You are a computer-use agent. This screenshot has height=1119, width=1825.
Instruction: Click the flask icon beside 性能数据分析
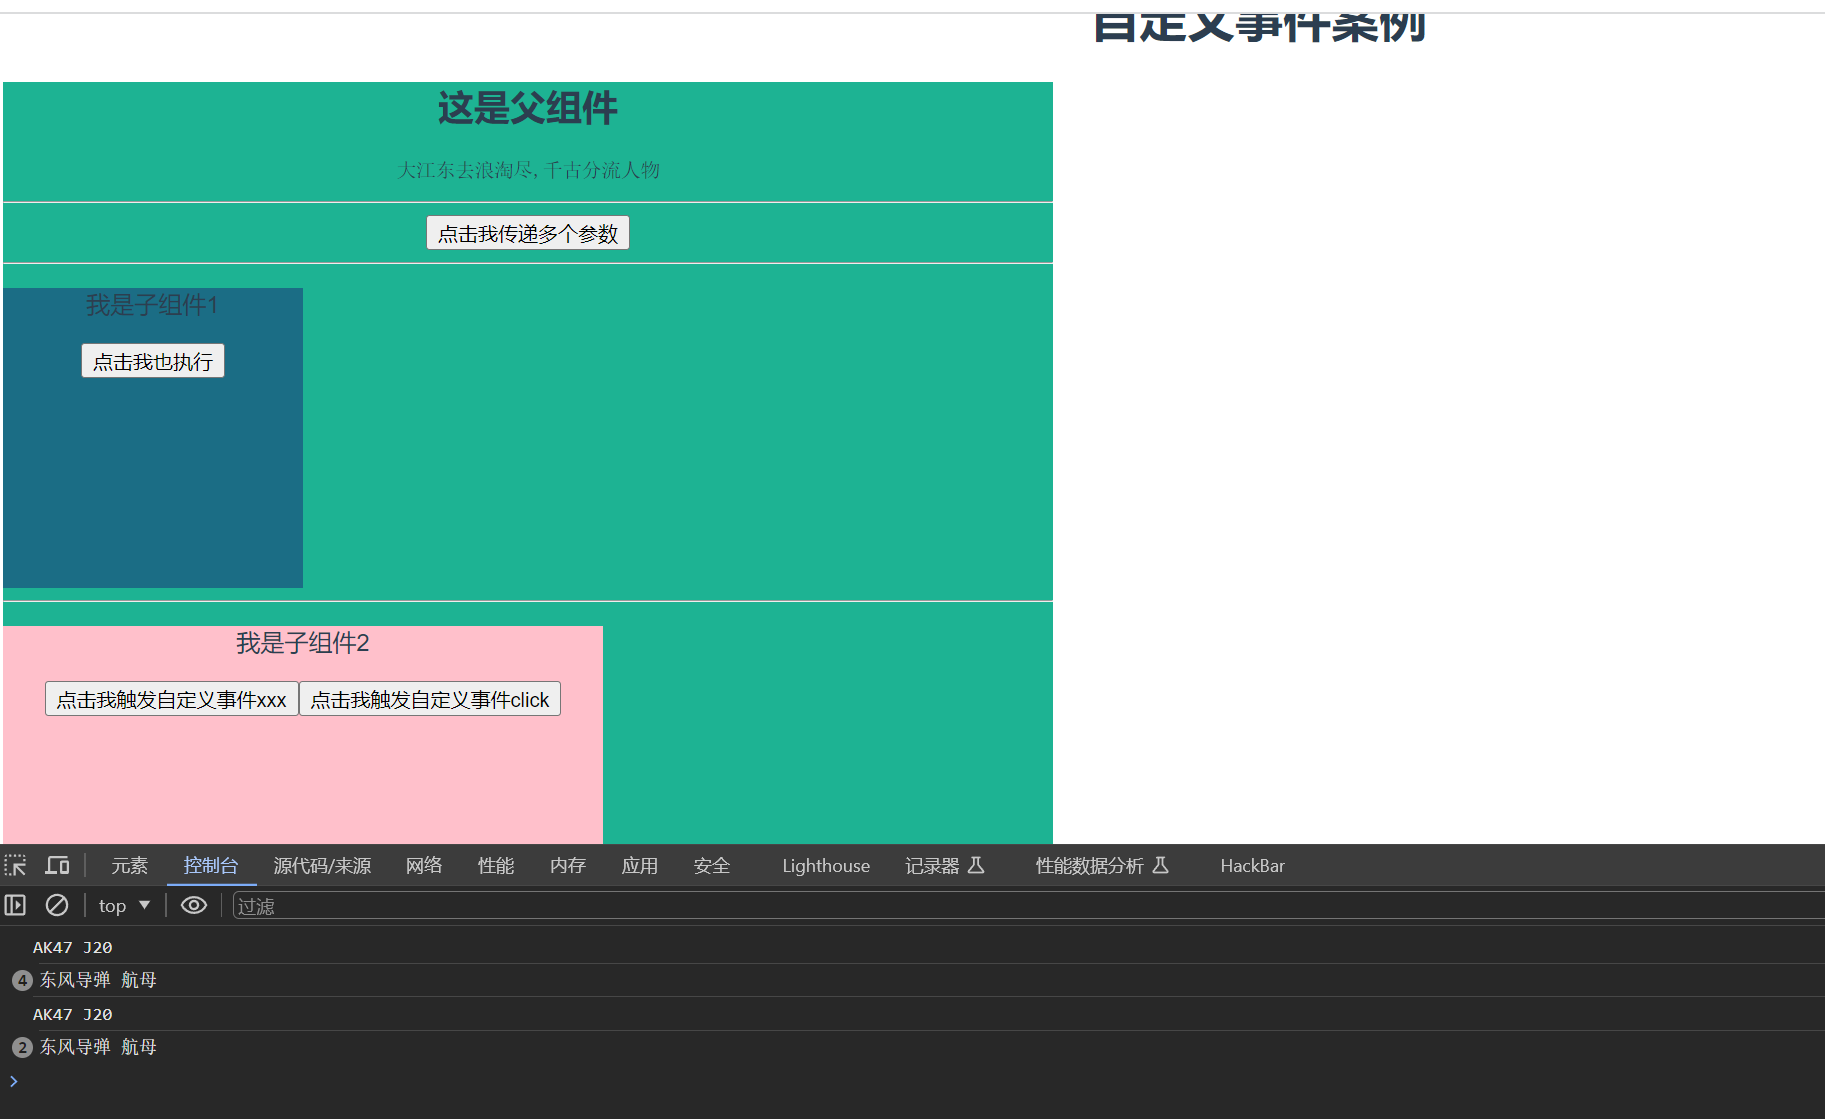coord(1160,865)
